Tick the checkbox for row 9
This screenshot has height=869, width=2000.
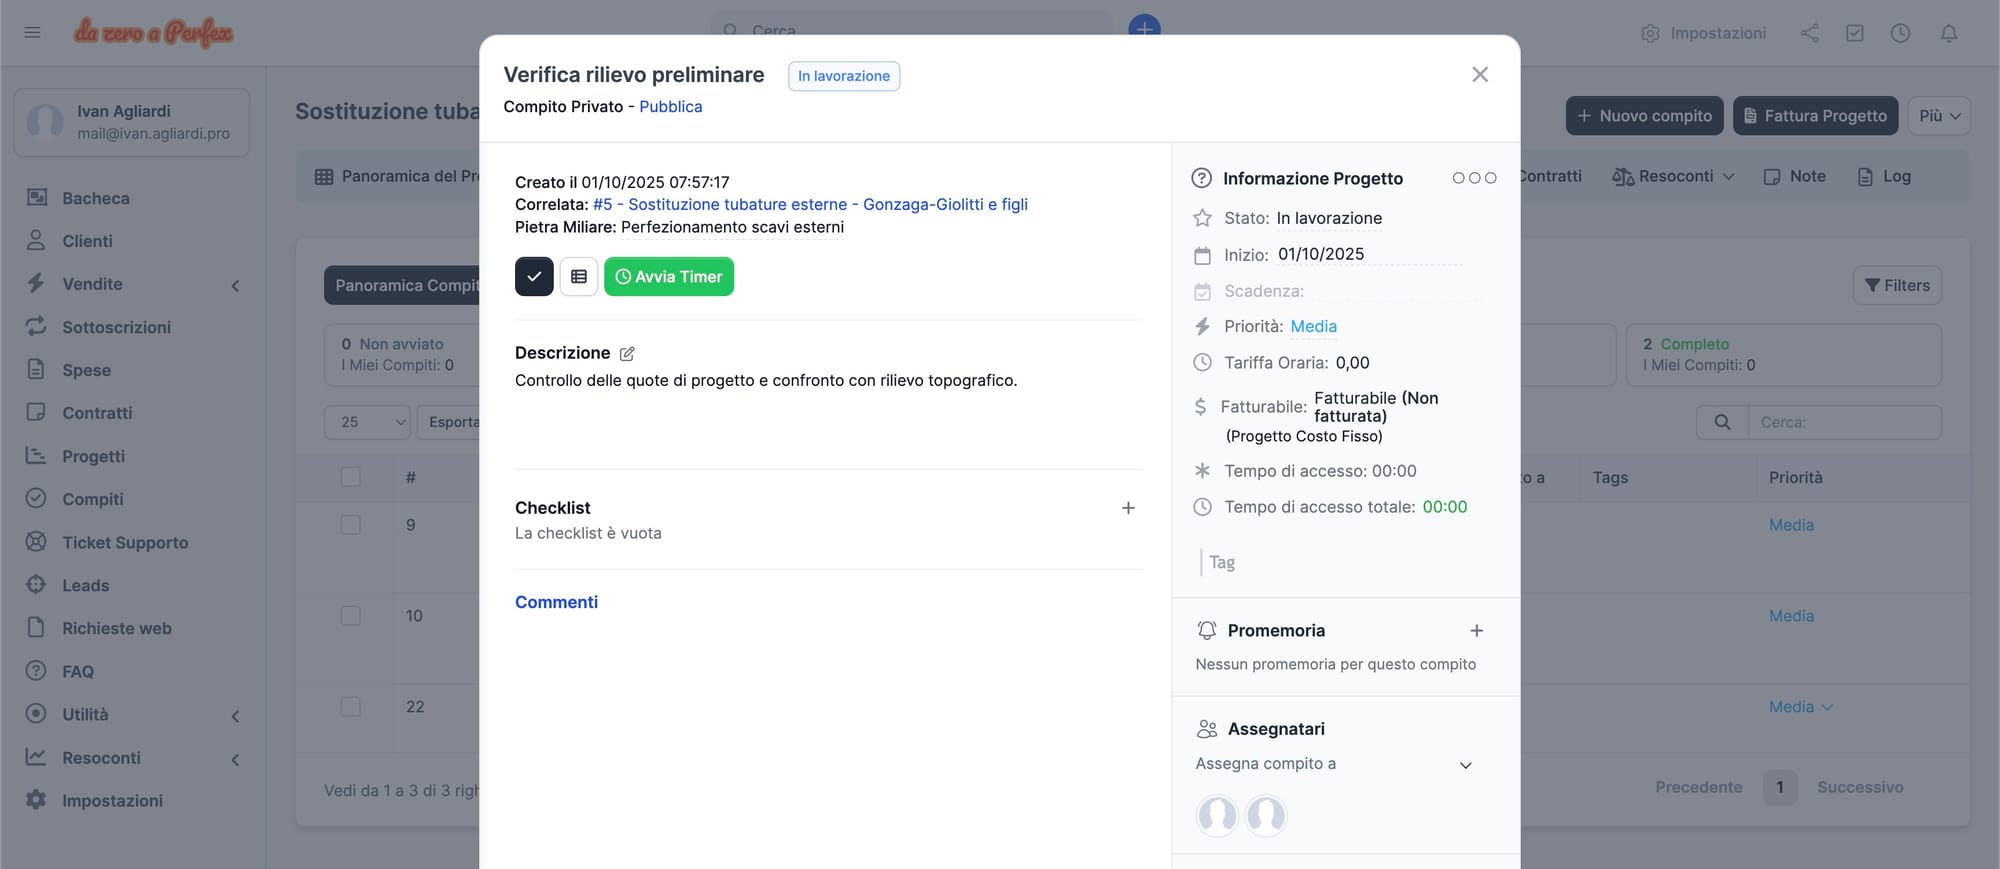click(351, 525)
